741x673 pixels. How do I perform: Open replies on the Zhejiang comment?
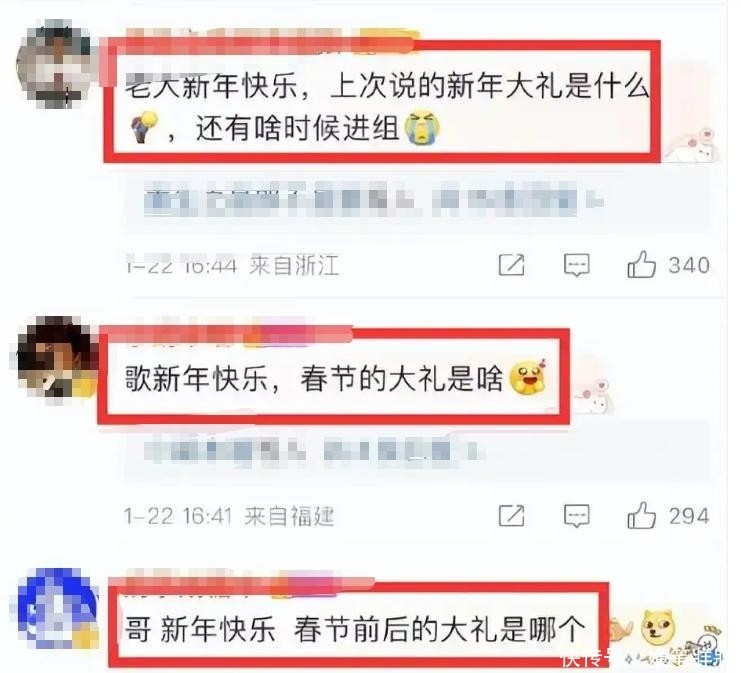point(577,265)
